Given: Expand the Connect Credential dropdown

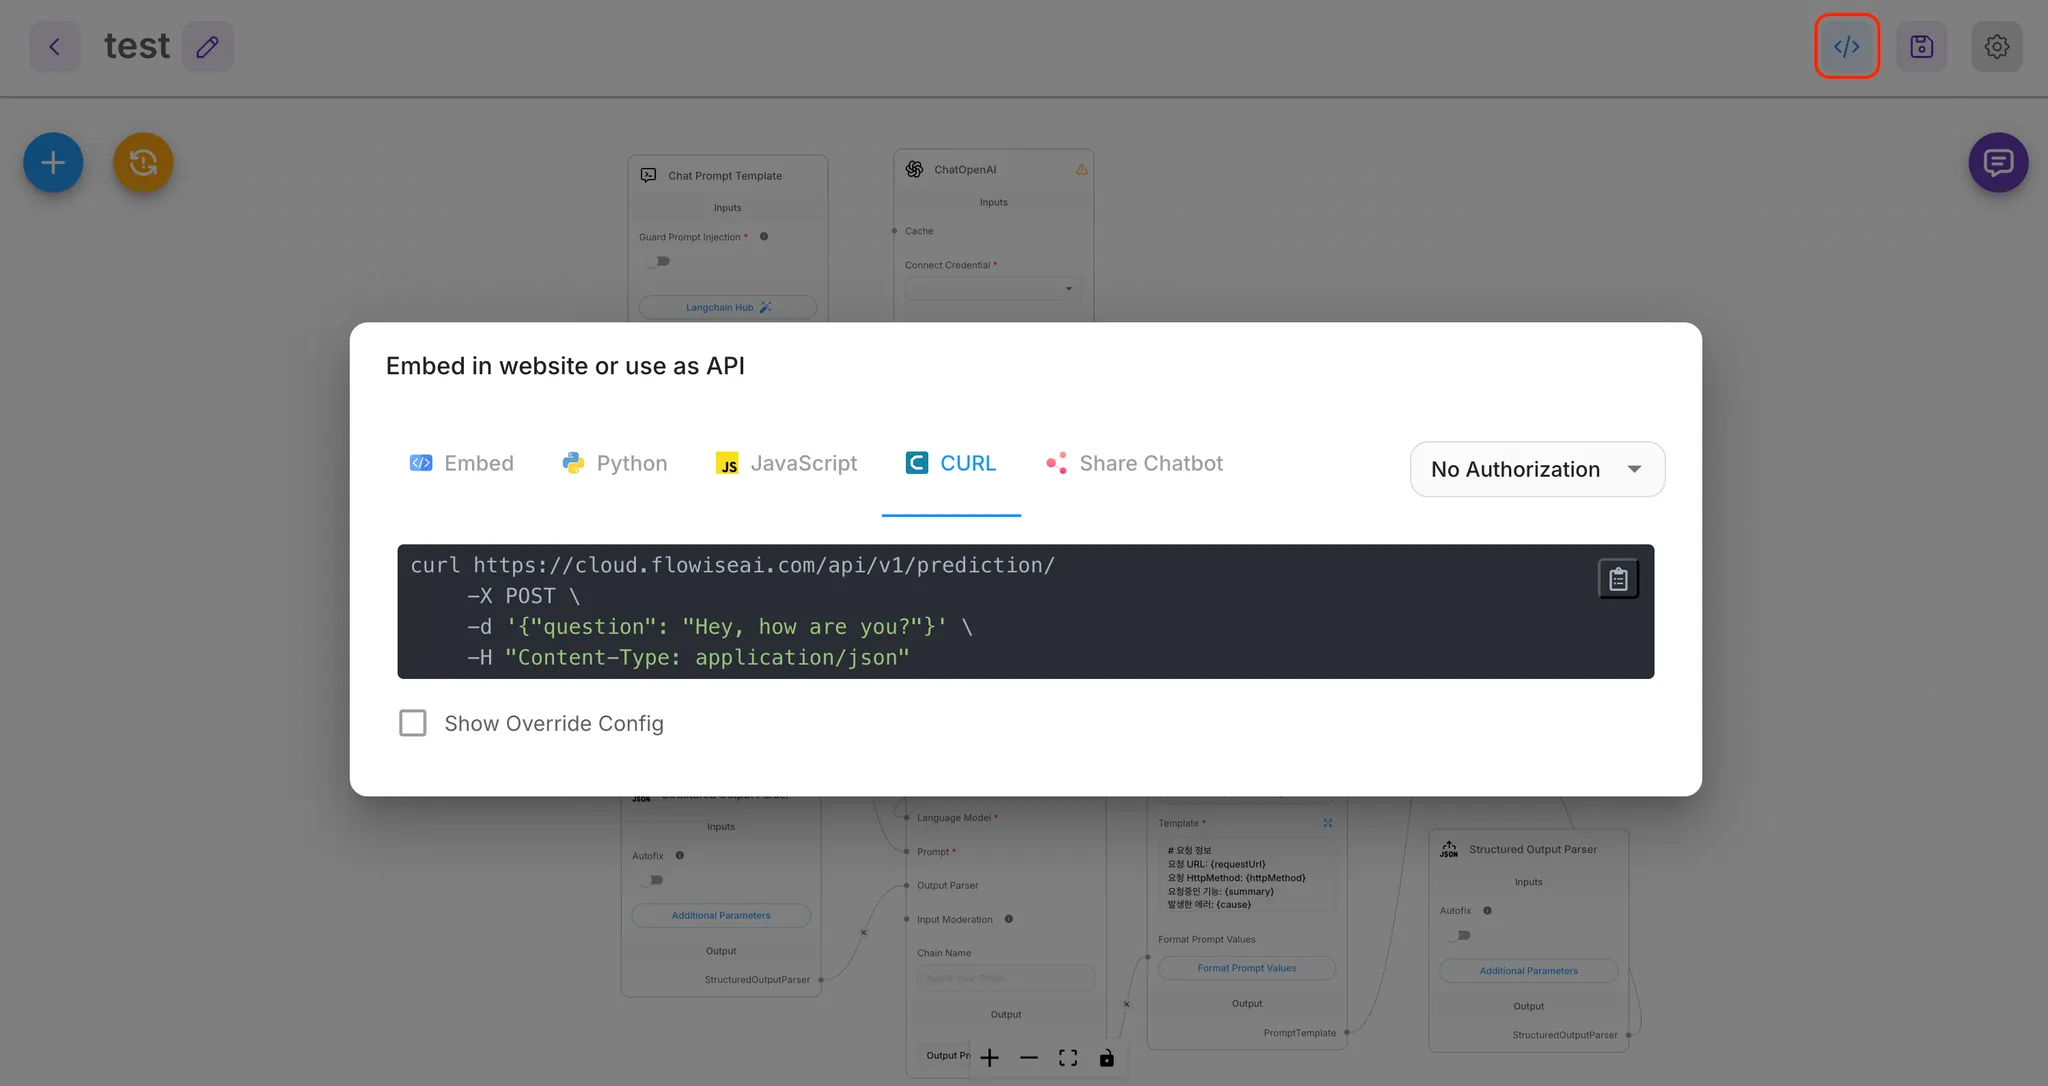Looking at the screenshot, I should (x=992, y=289).
